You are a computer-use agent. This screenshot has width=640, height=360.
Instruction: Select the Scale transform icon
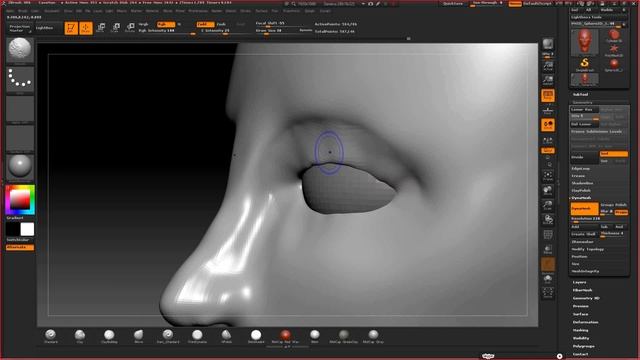click(x=116, y=28)
